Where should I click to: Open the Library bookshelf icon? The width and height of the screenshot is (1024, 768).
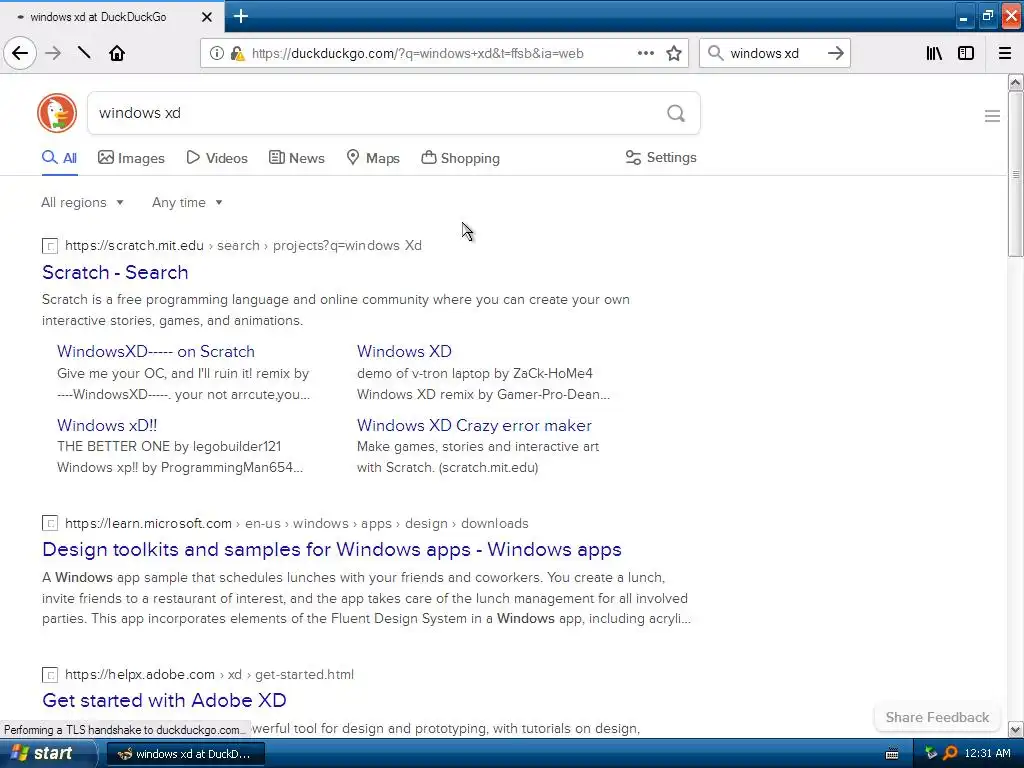pos(934,53)
